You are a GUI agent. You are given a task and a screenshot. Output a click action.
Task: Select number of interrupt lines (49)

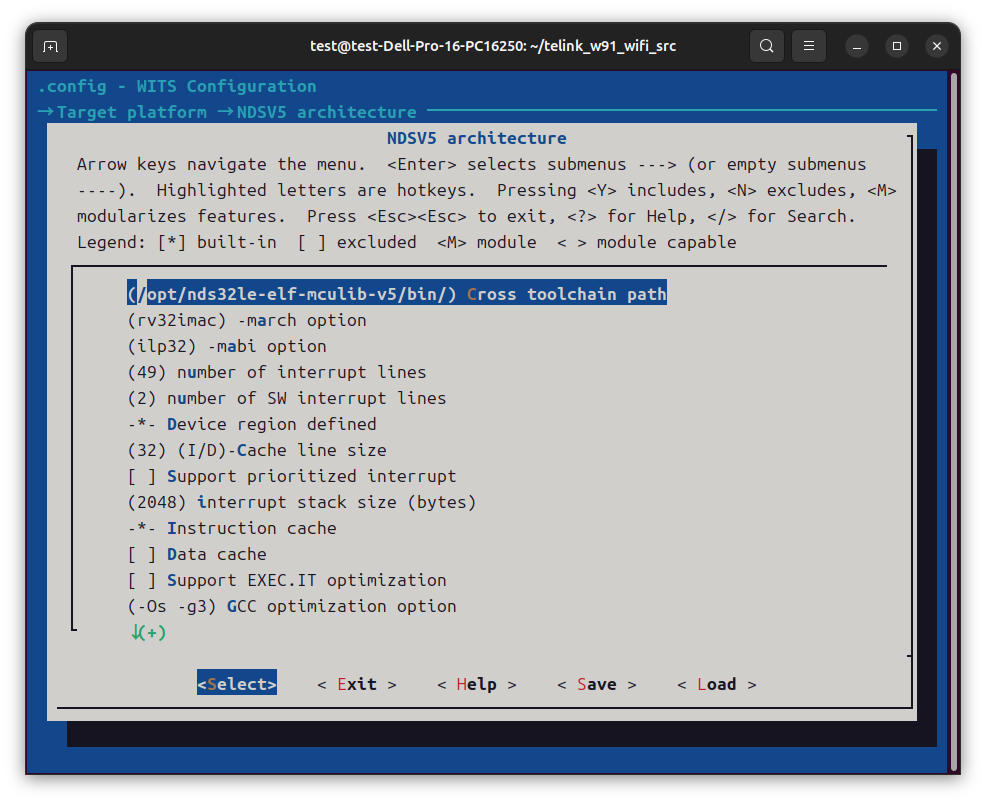(277, 372)
